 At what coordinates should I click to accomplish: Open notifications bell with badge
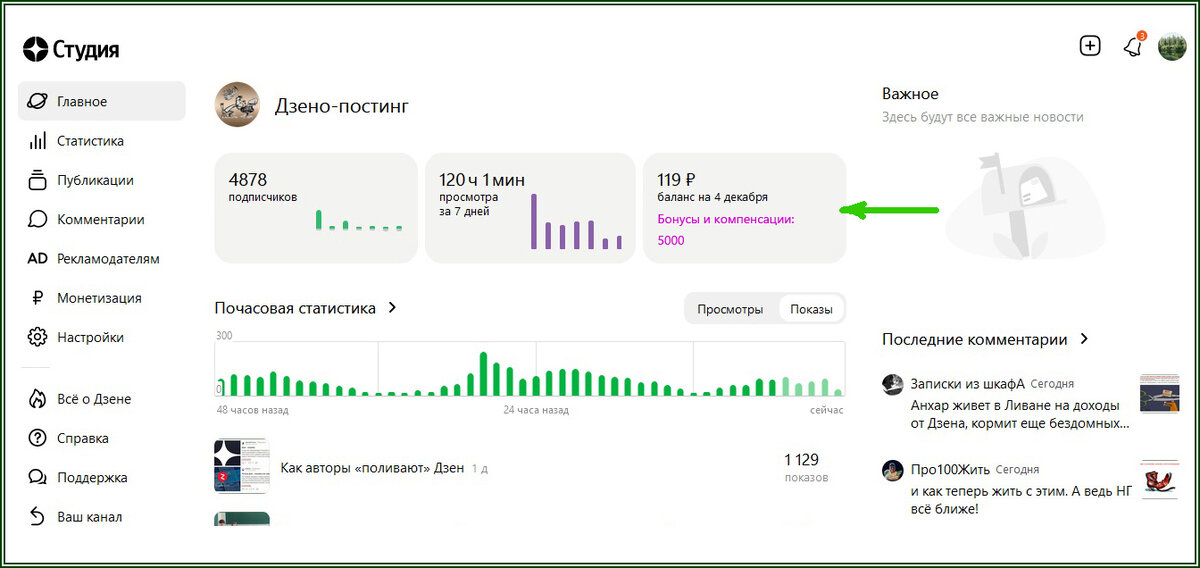1133,46
